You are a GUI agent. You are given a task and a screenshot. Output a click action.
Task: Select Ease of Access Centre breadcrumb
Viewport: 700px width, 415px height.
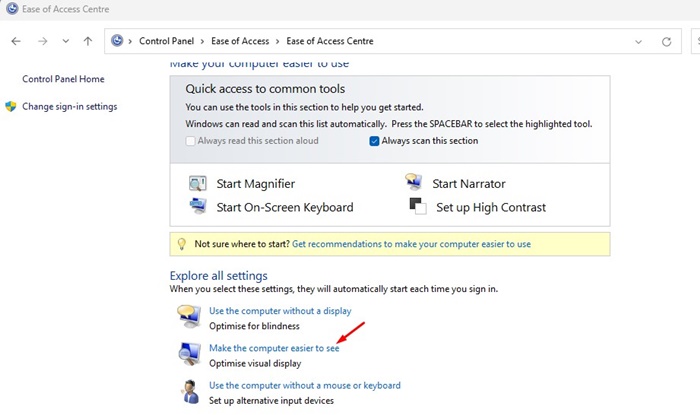coord(330,41)
